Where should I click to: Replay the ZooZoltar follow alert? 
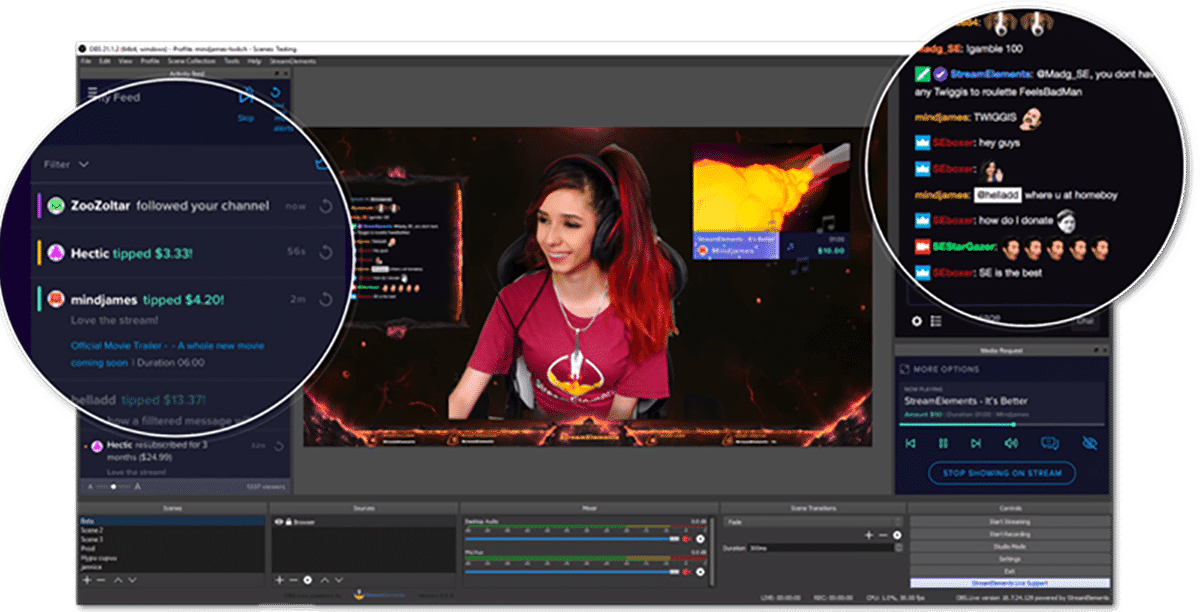(x=324, y=206)
